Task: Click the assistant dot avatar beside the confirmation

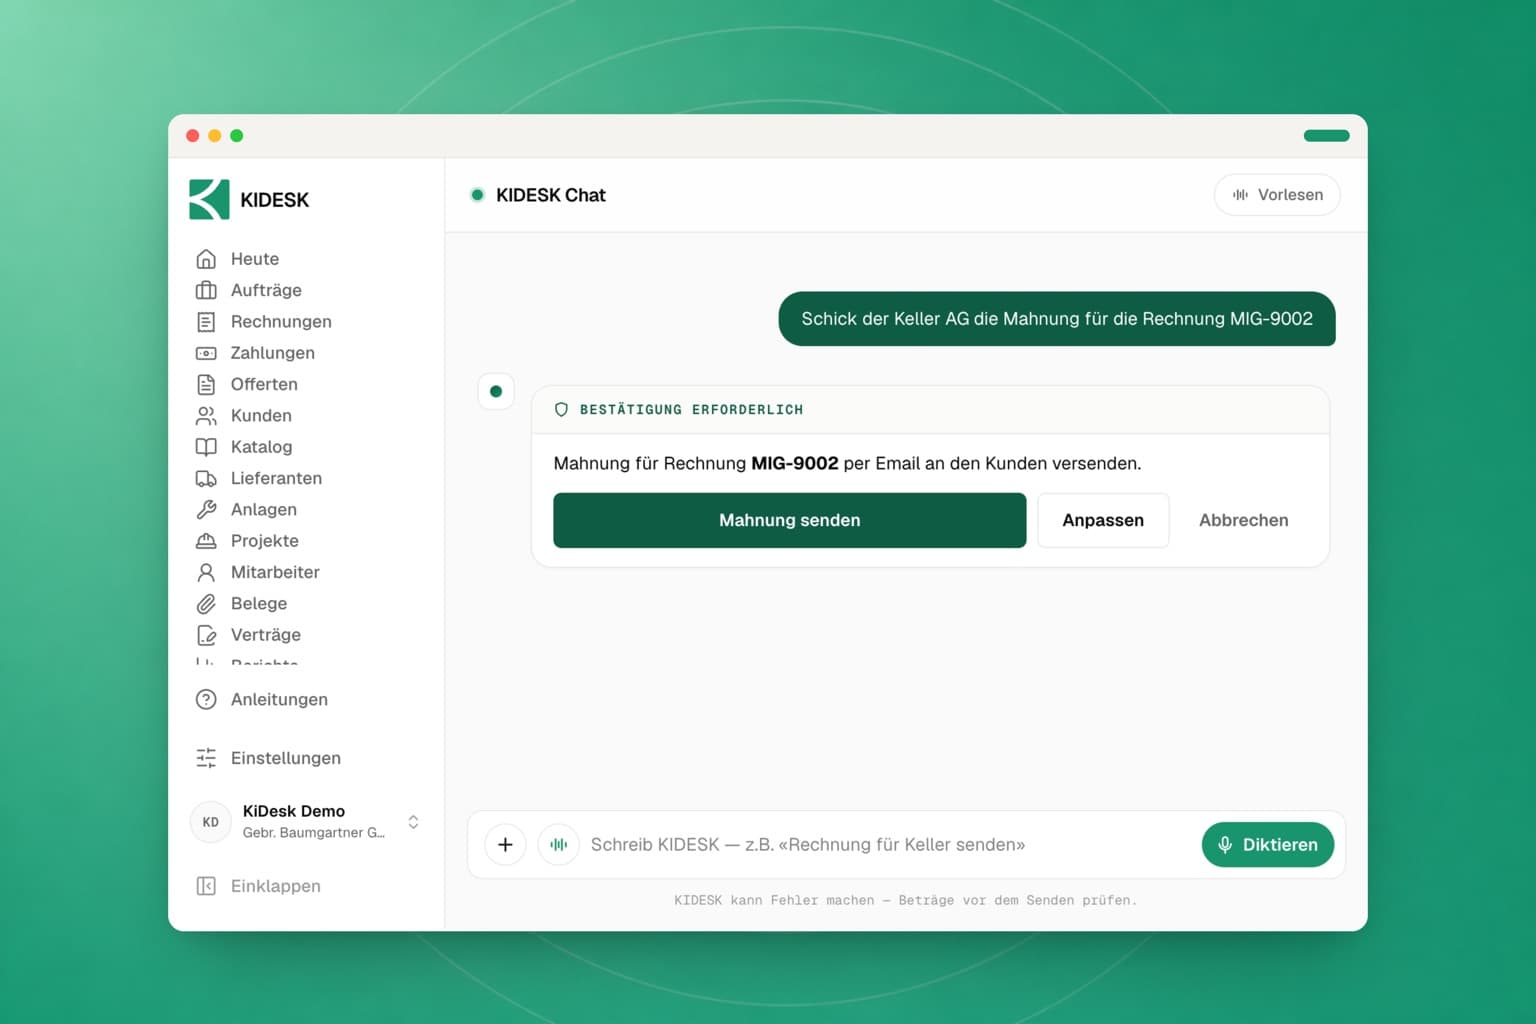Action: (x=496, y=391)
